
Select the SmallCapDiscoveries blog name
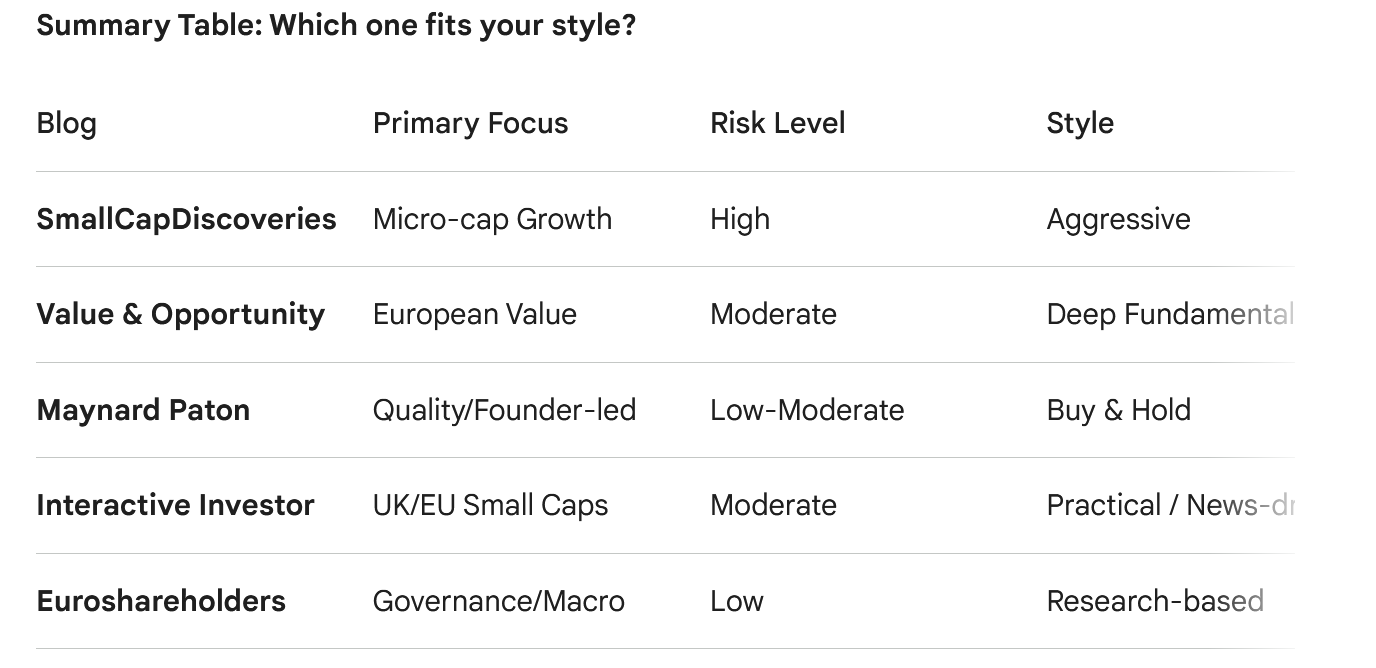point(186,219)
